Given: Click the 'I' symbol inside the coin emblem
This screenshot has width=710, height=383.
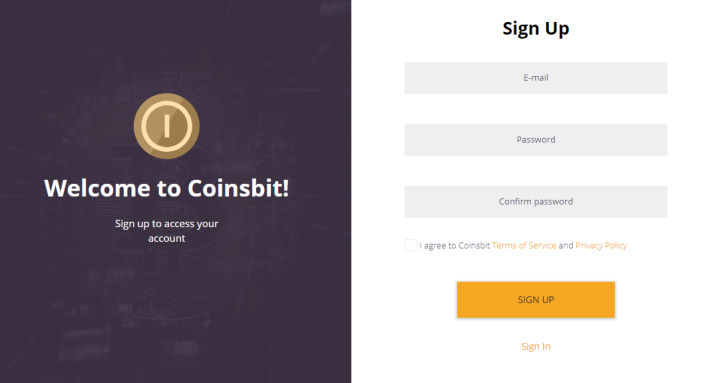Looking at the screenshot, I should (167, 126).
